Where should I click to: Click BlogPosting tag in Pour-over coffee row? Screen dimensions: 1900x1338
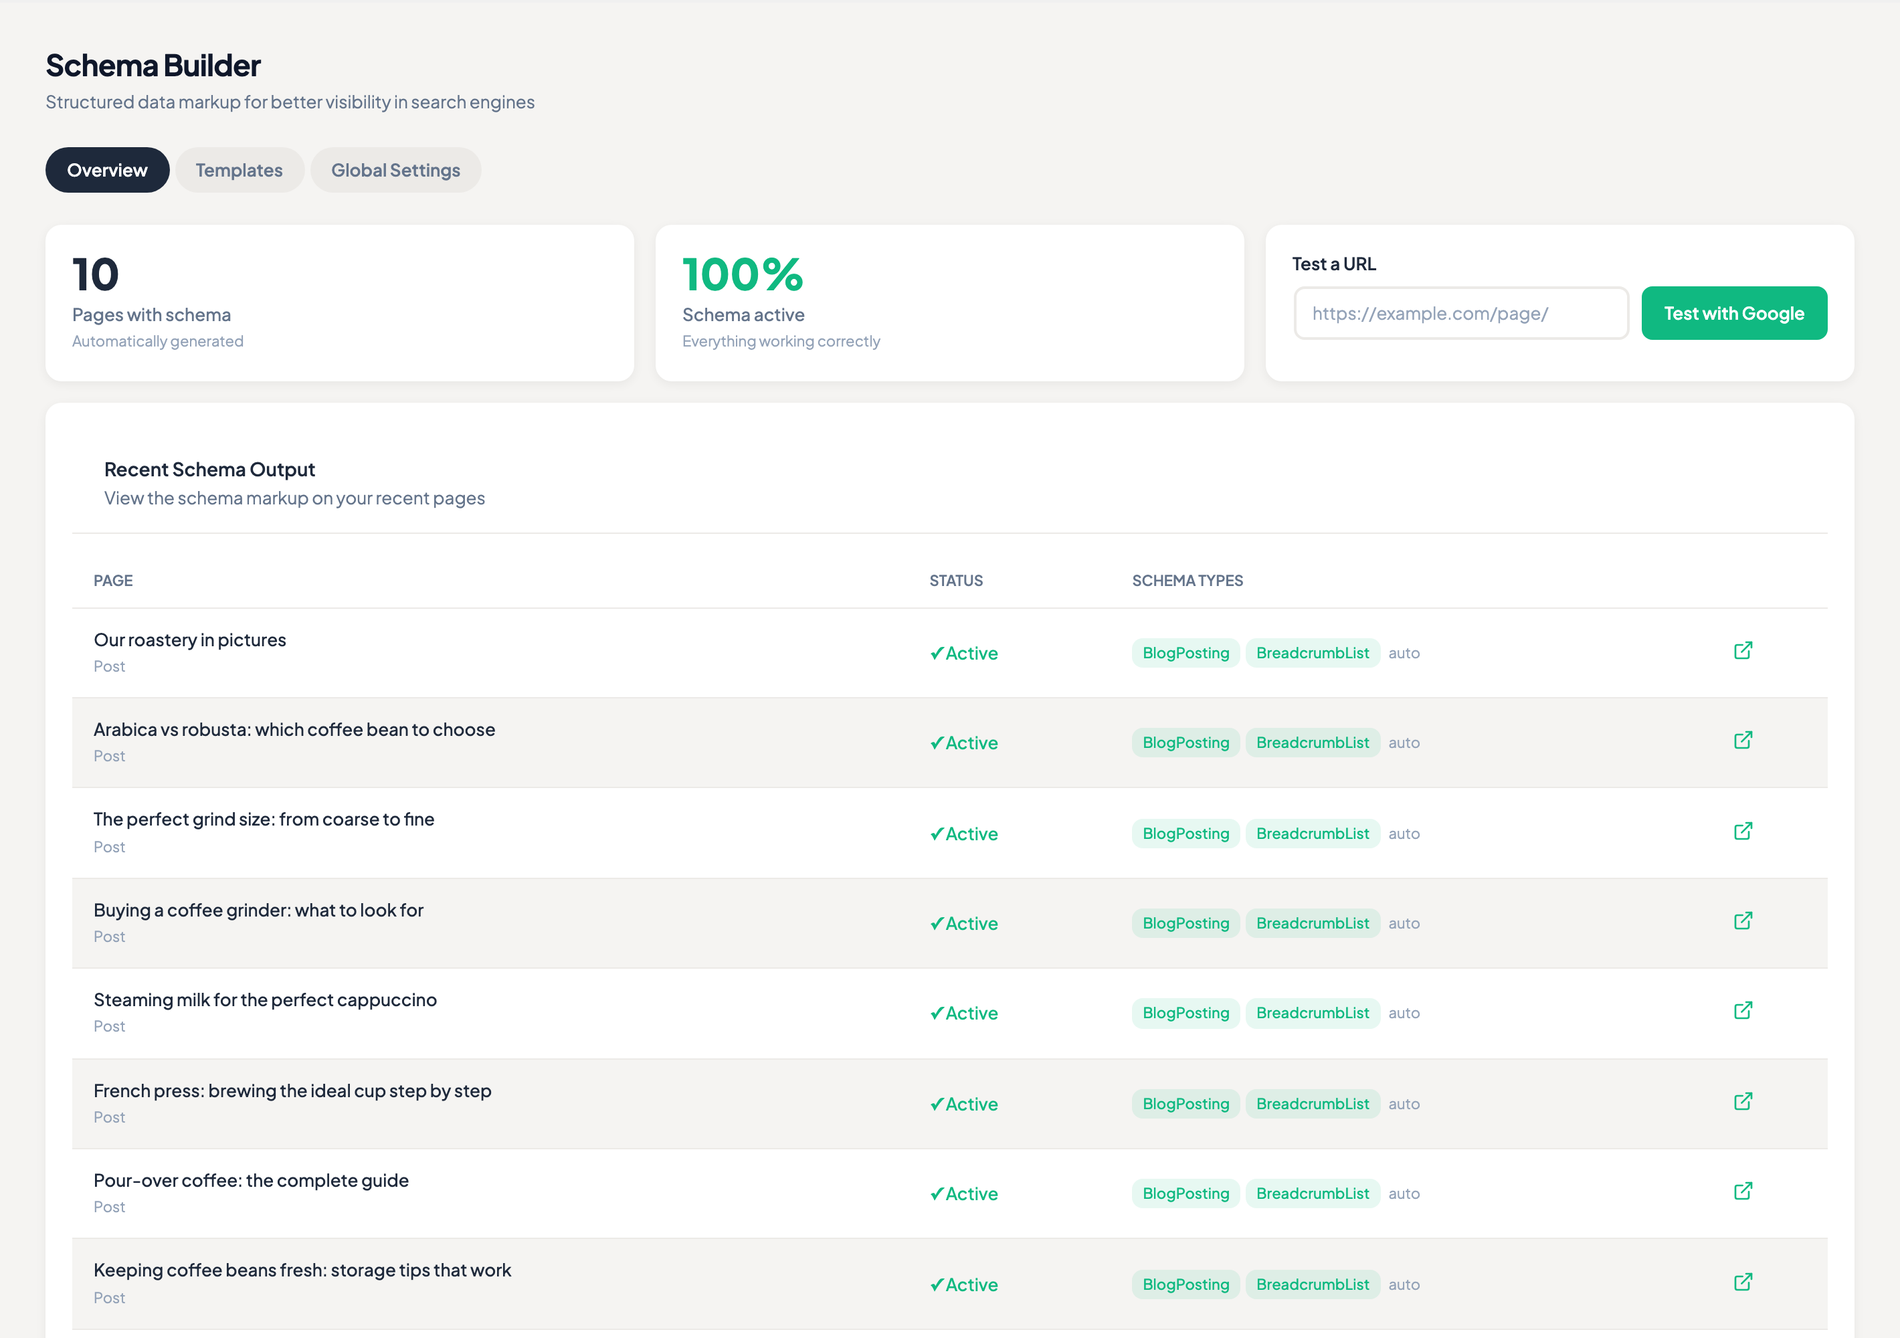point(1186,1194)
